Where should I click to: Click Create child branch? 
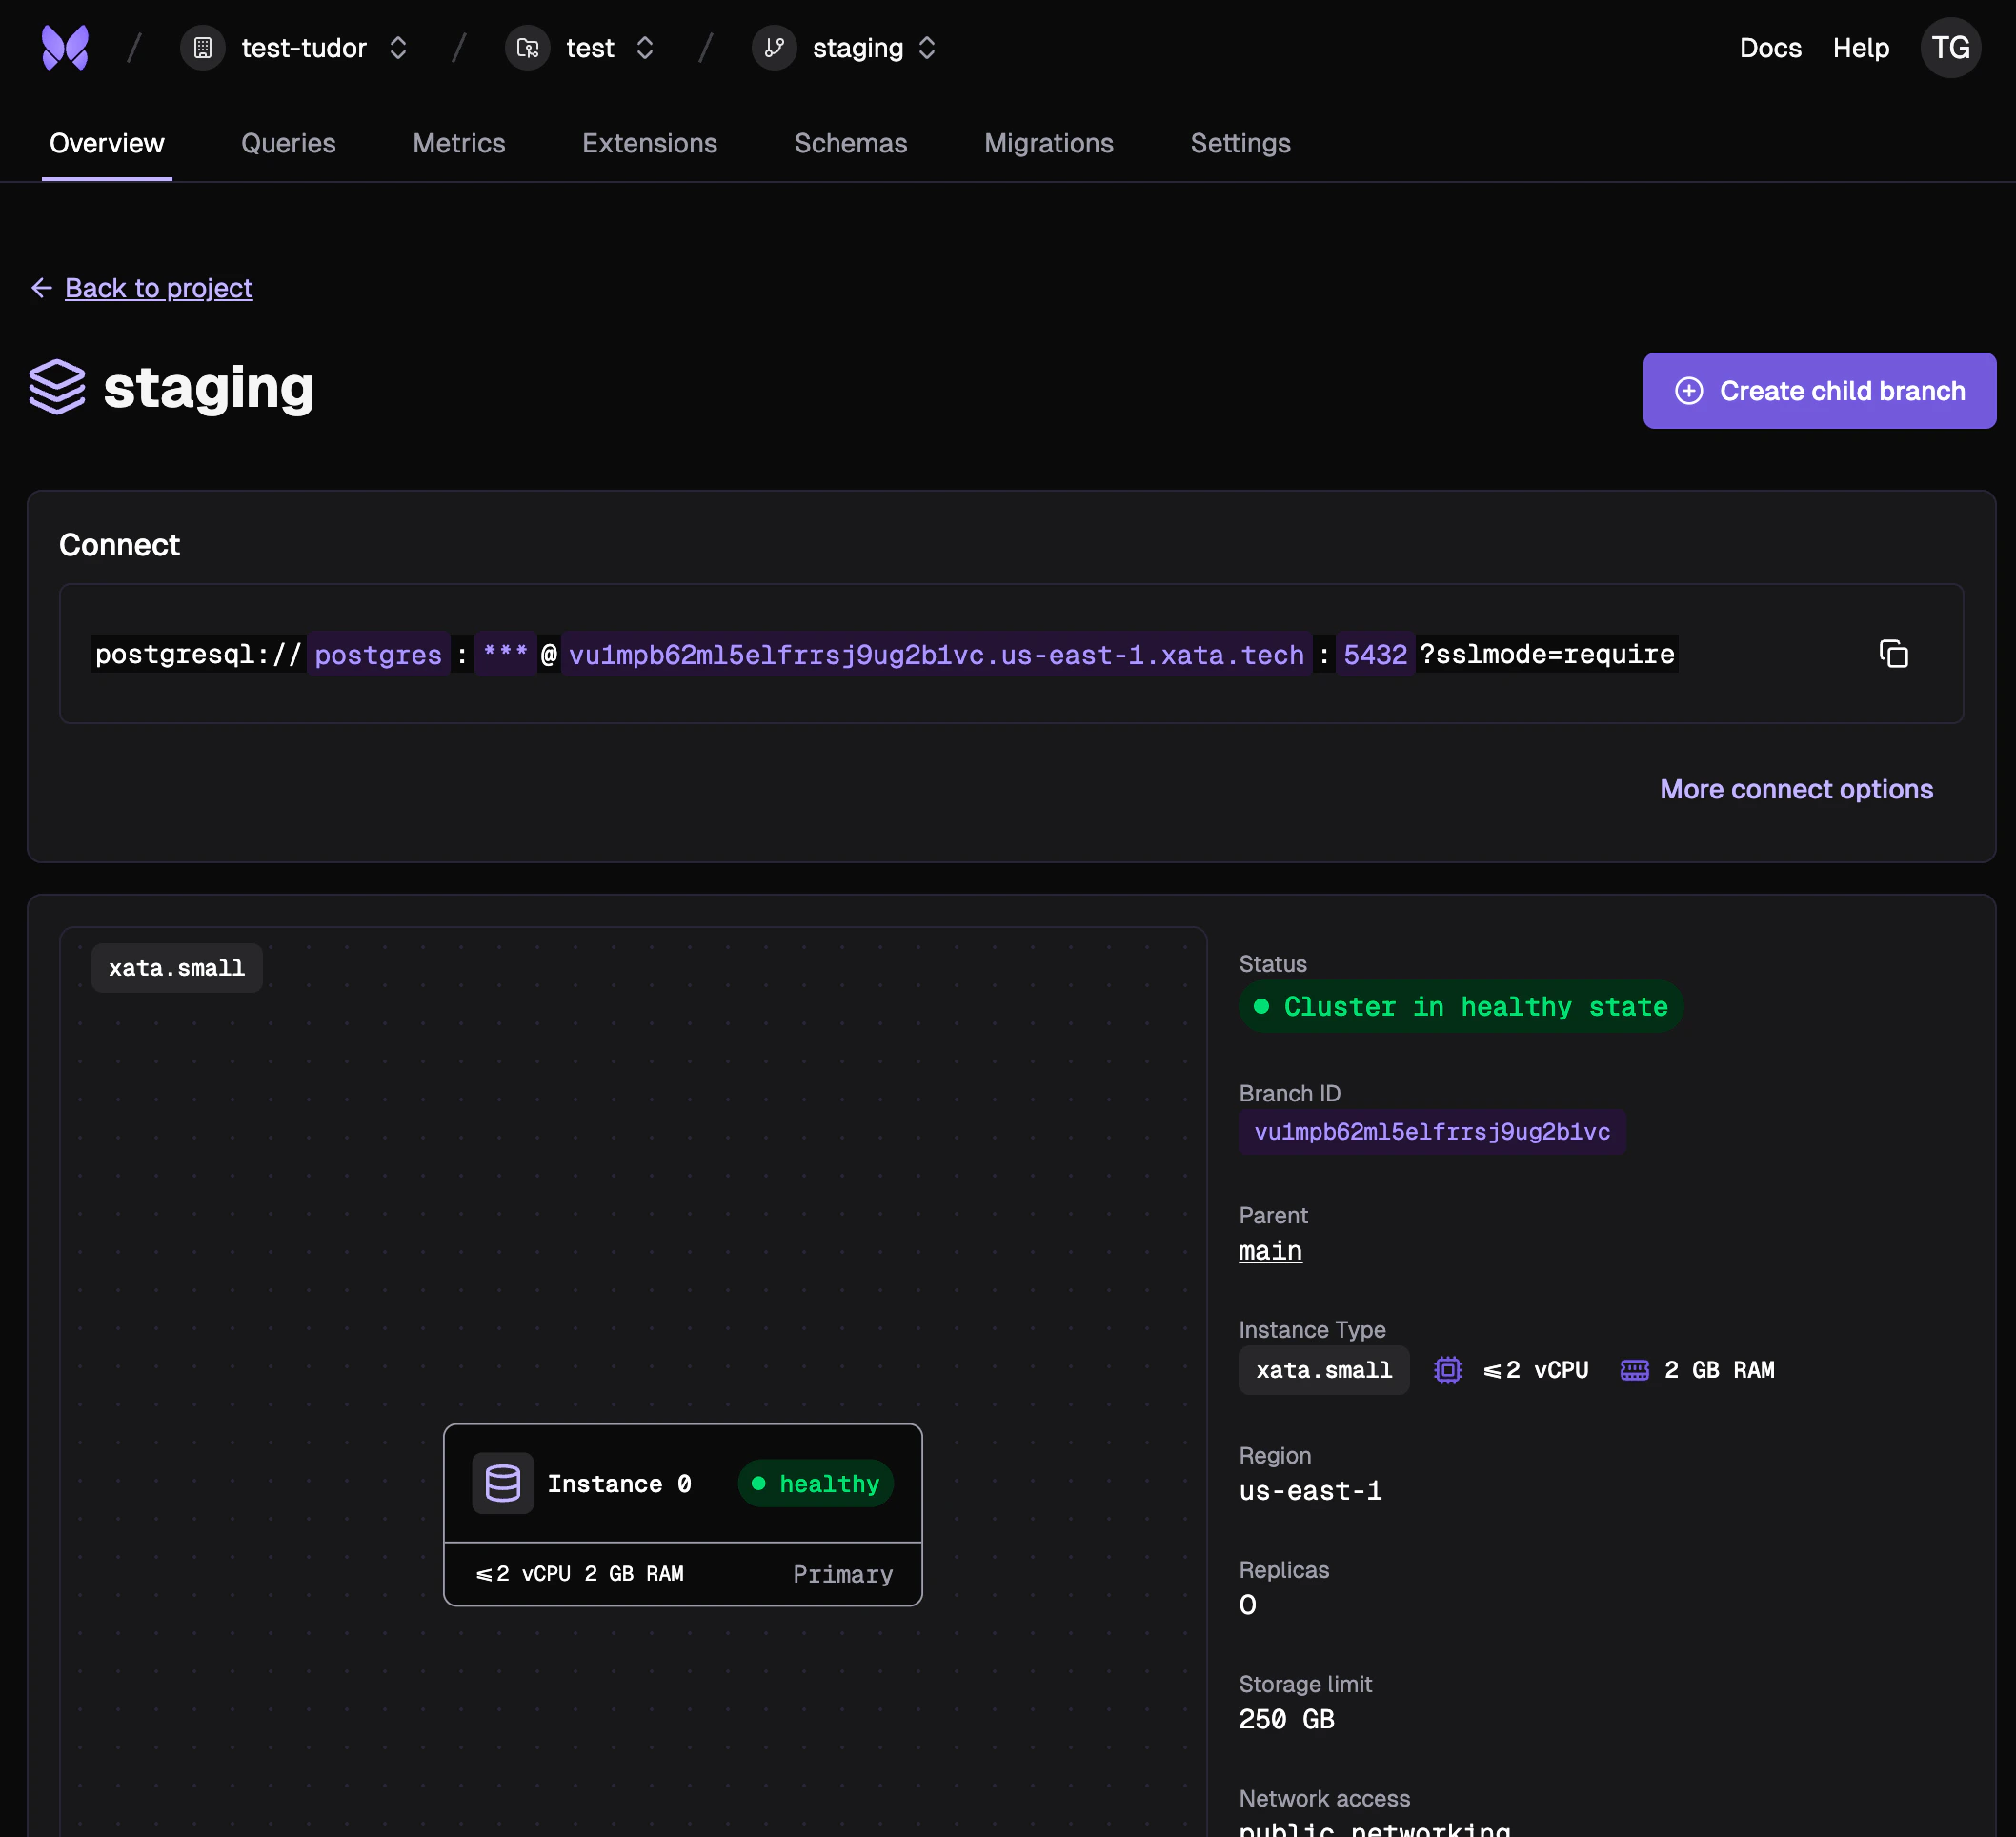1819,390
